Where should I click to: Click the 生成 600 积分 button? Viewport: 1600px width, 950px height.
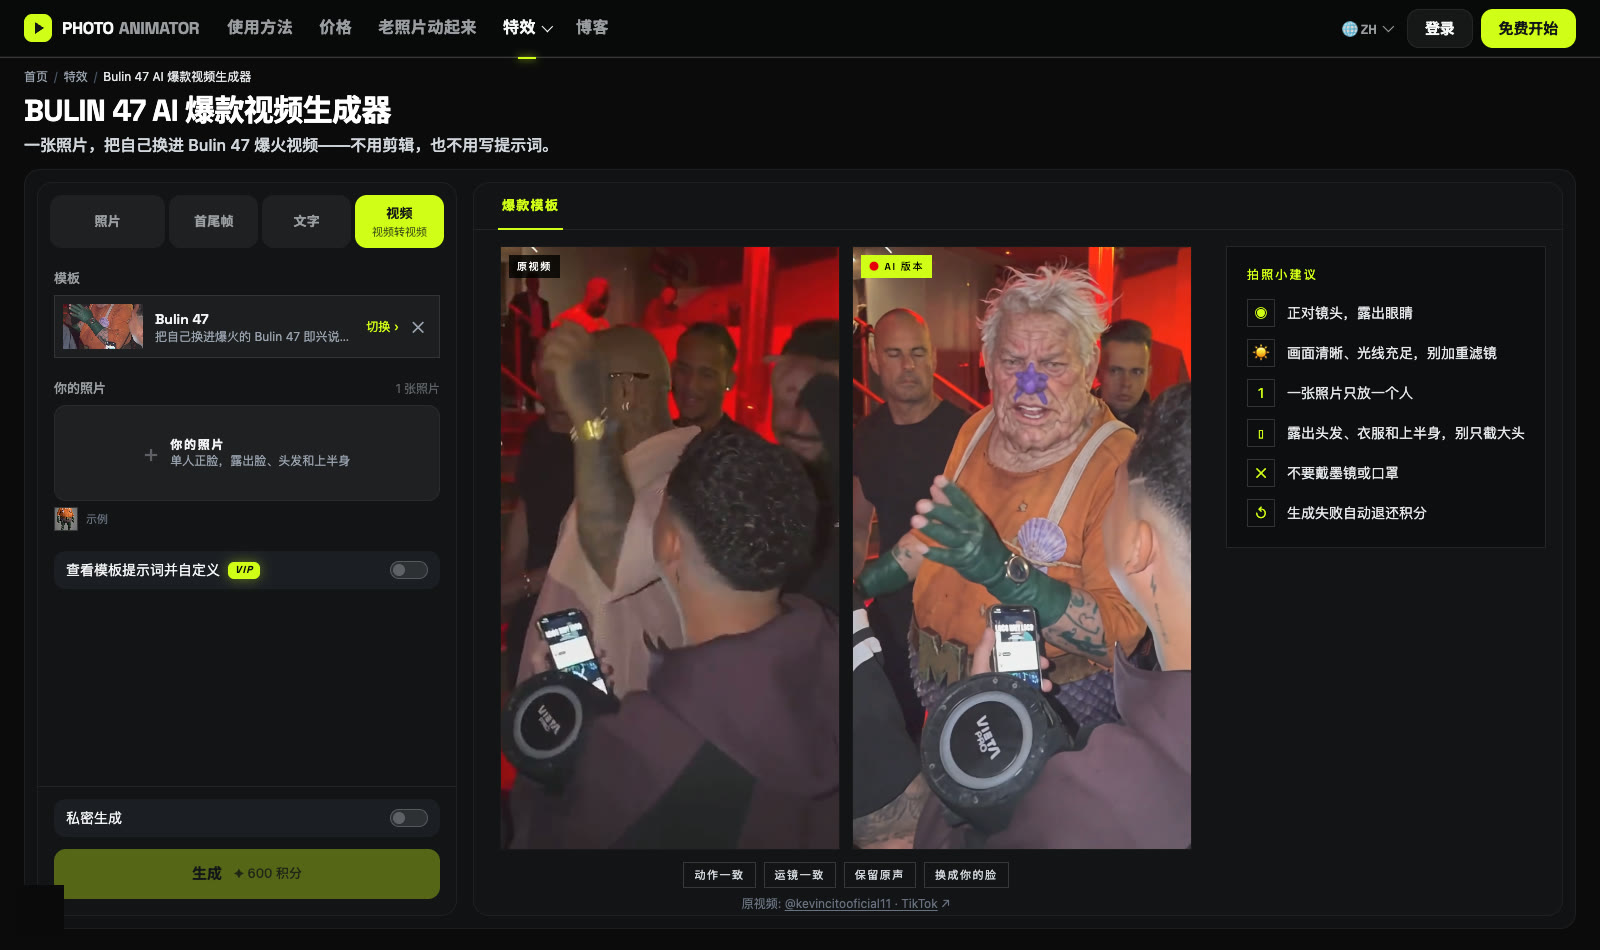point(247,874)
